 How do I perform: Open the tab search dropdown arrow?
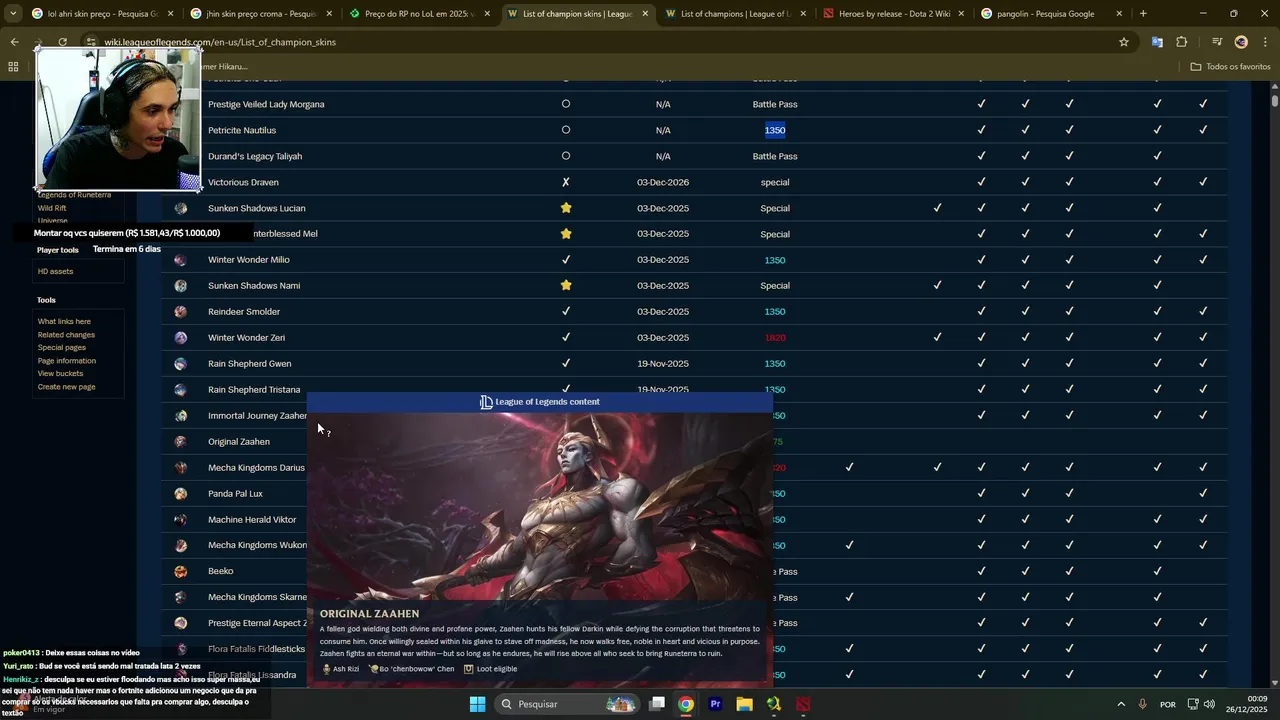tap(13, 14)
